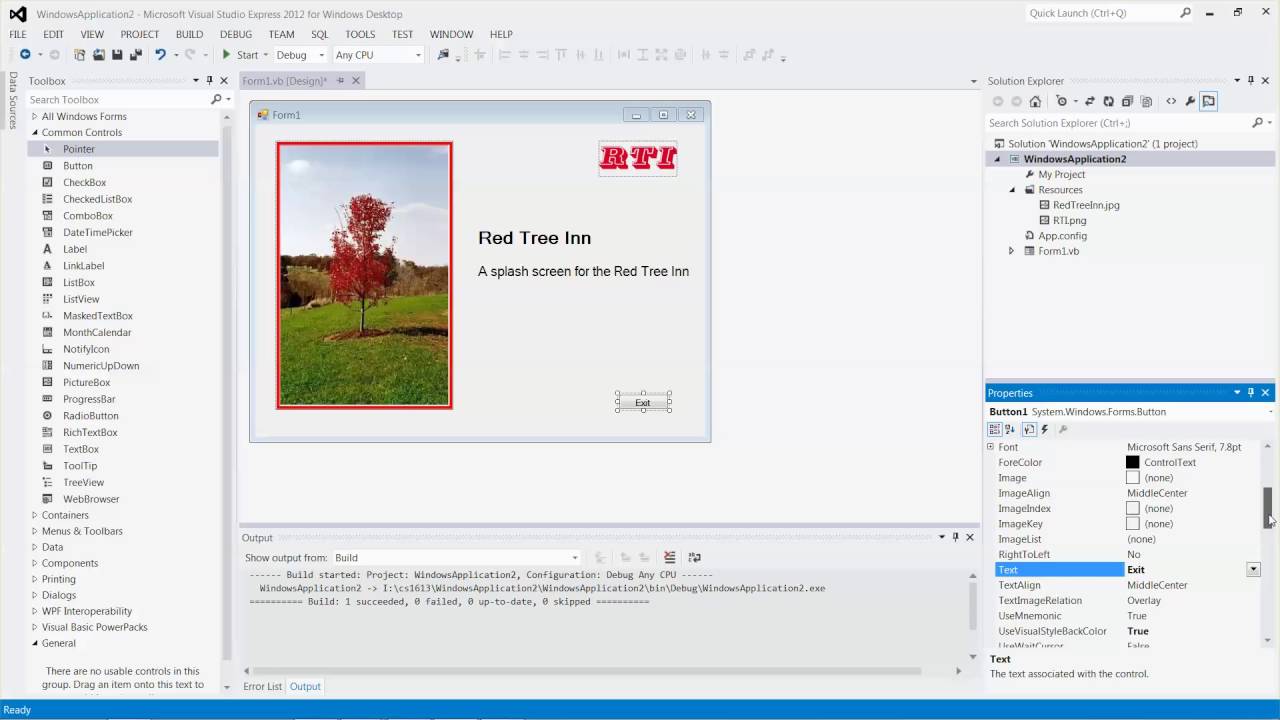The height and width of the screenshot is (720, 1280).
Task: Click the Save toolbar icon
Action: [117, 55]
